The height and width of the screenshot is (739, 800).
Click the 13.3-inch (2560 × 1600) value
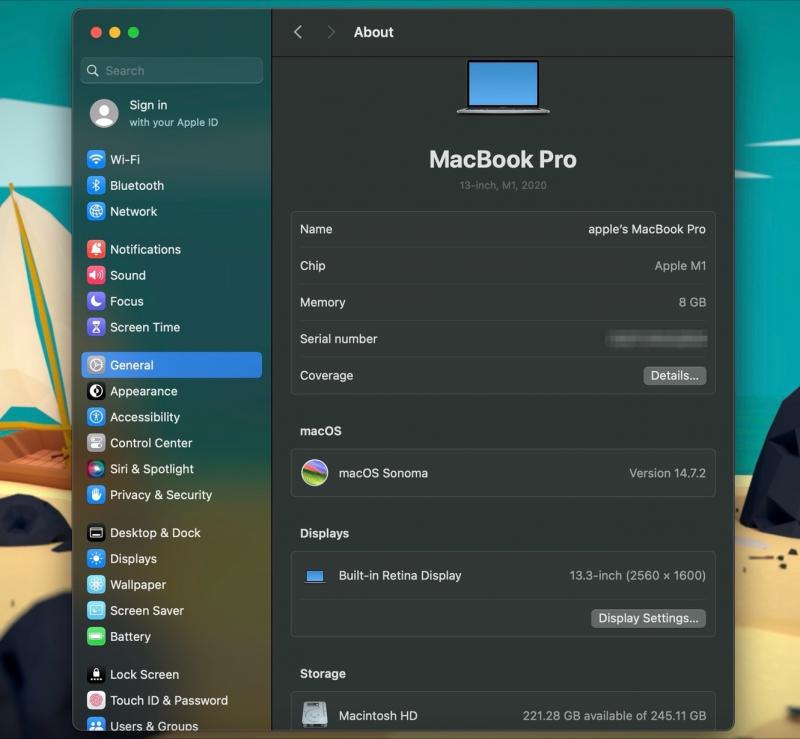637,576
